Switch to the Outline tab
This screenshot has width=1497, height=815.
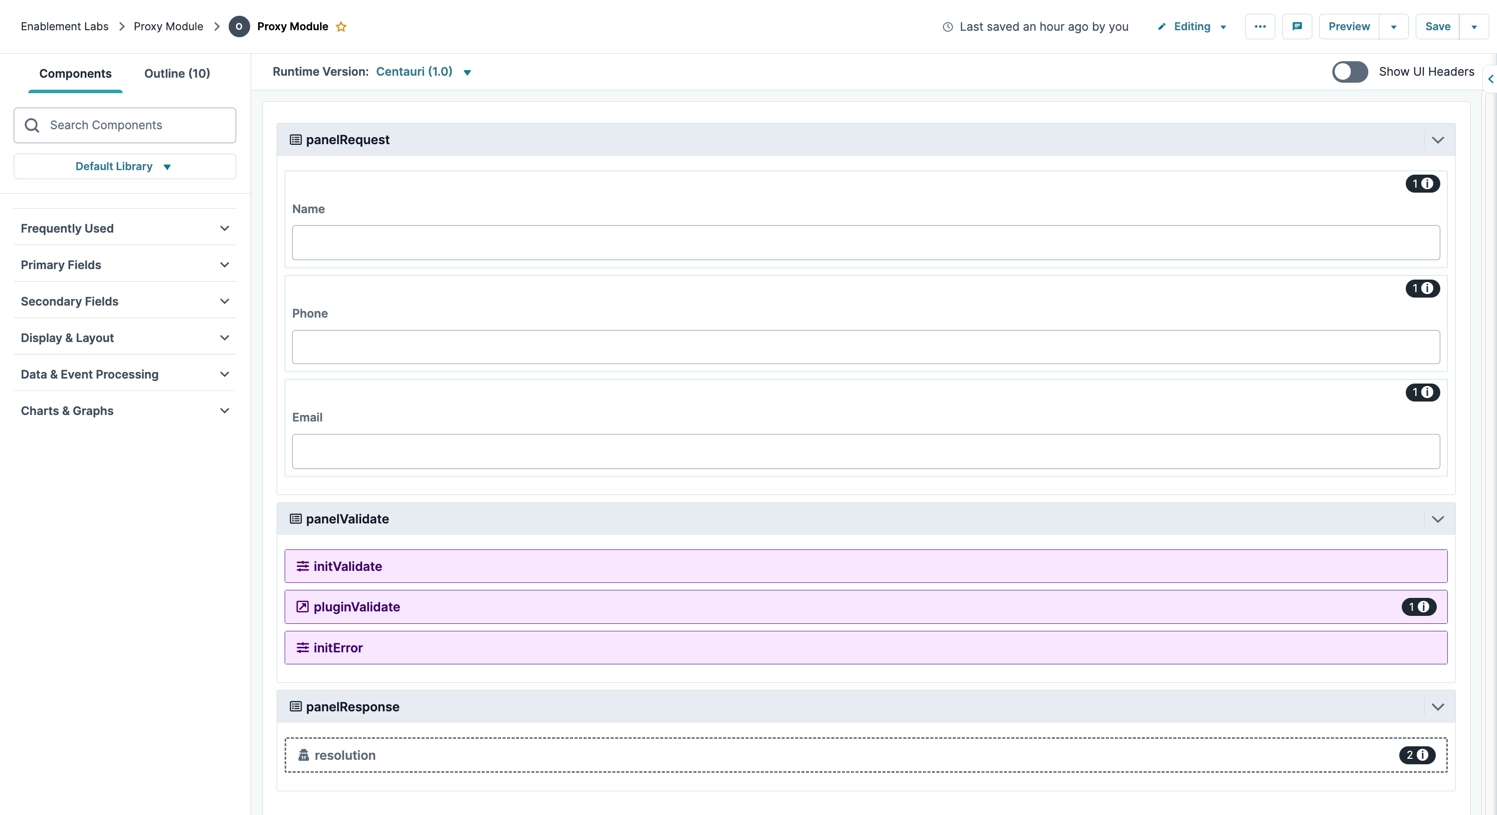point(177,73)
